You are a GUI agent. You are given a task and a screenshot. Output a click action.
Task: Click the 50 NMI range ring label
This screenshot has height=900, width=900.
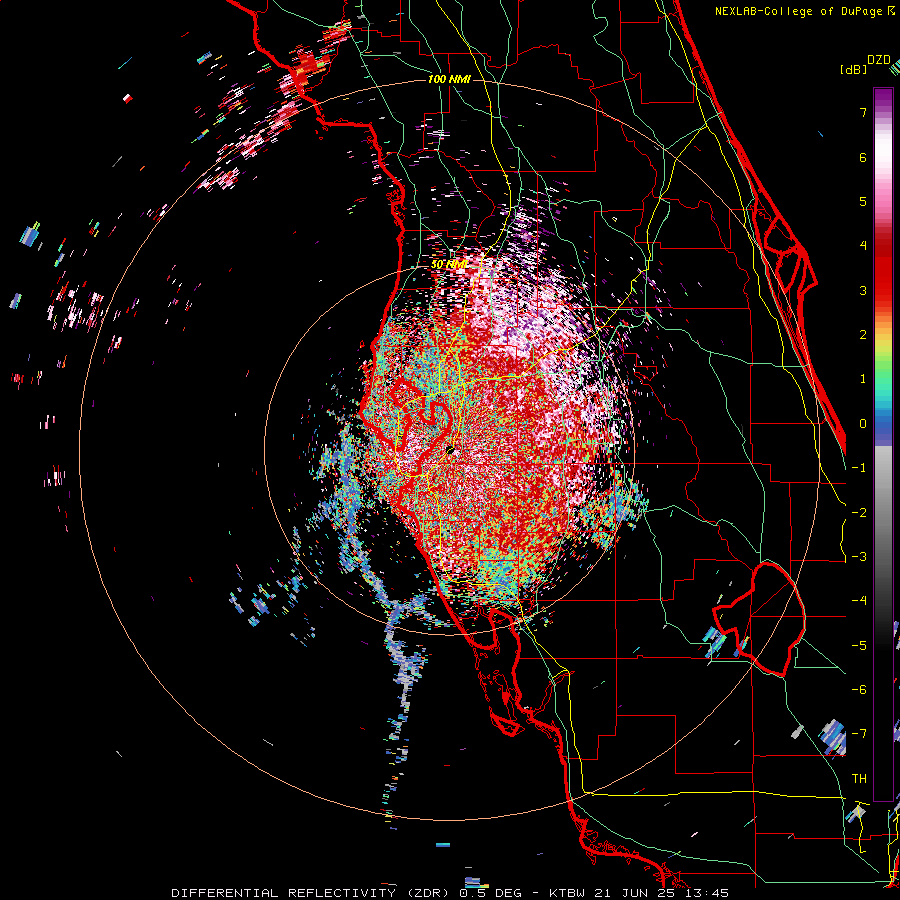pyautogui.click(x=449, y=265)
